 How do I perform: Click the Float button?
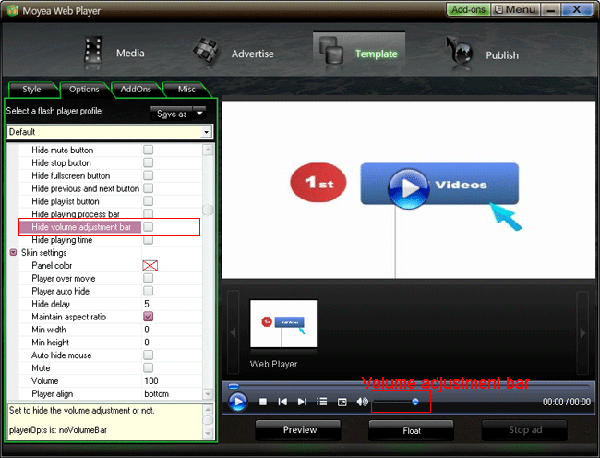coord(411,430)
